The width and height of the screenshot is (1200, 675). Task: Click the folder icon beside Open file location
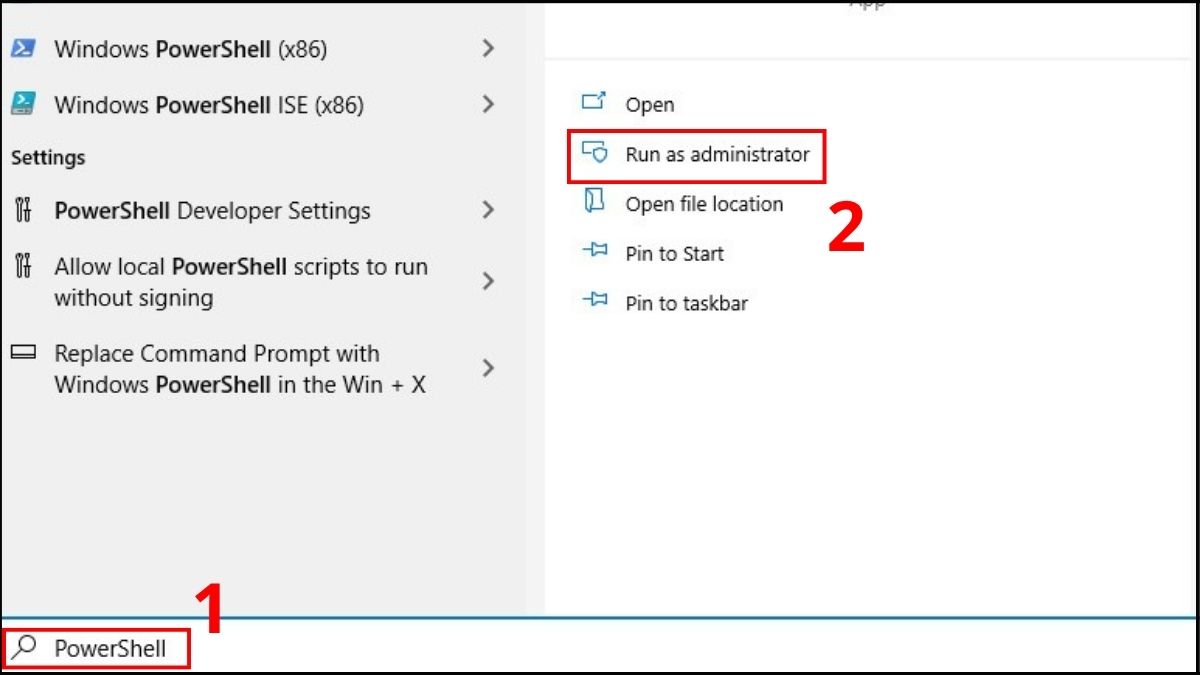click(593, 203)
